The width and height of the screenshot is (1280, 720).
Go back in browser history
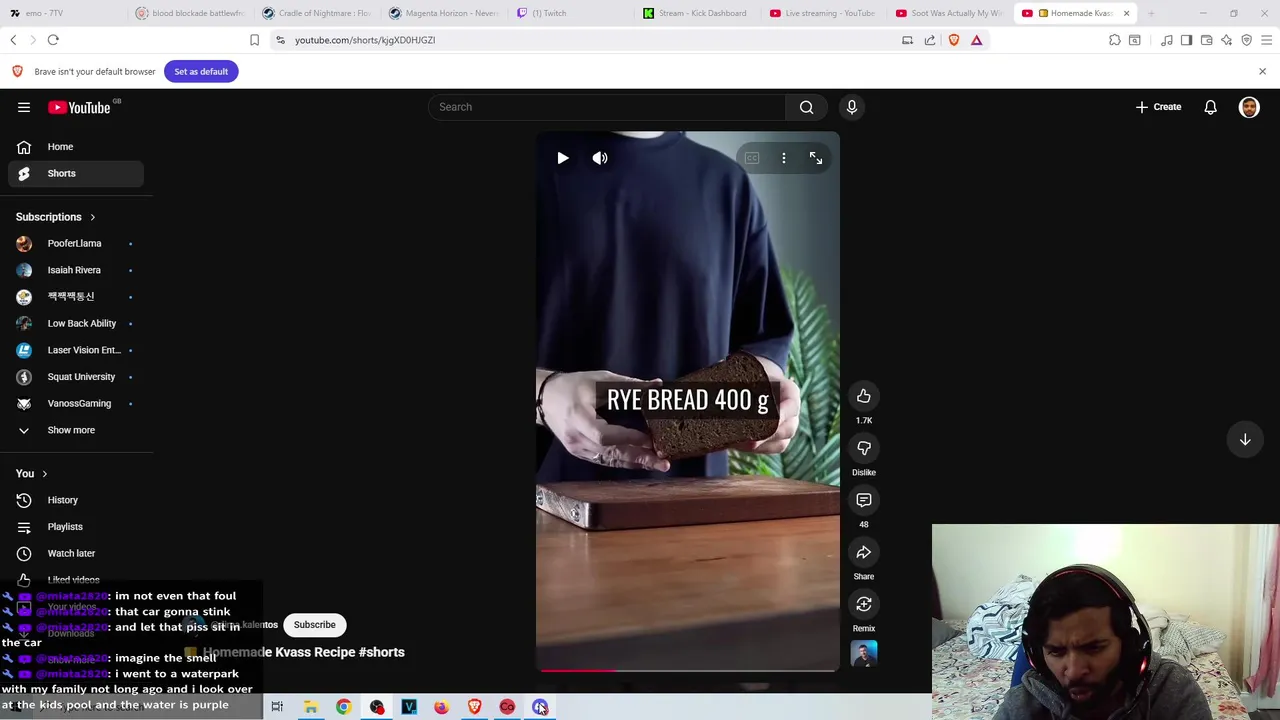point(13,40)
